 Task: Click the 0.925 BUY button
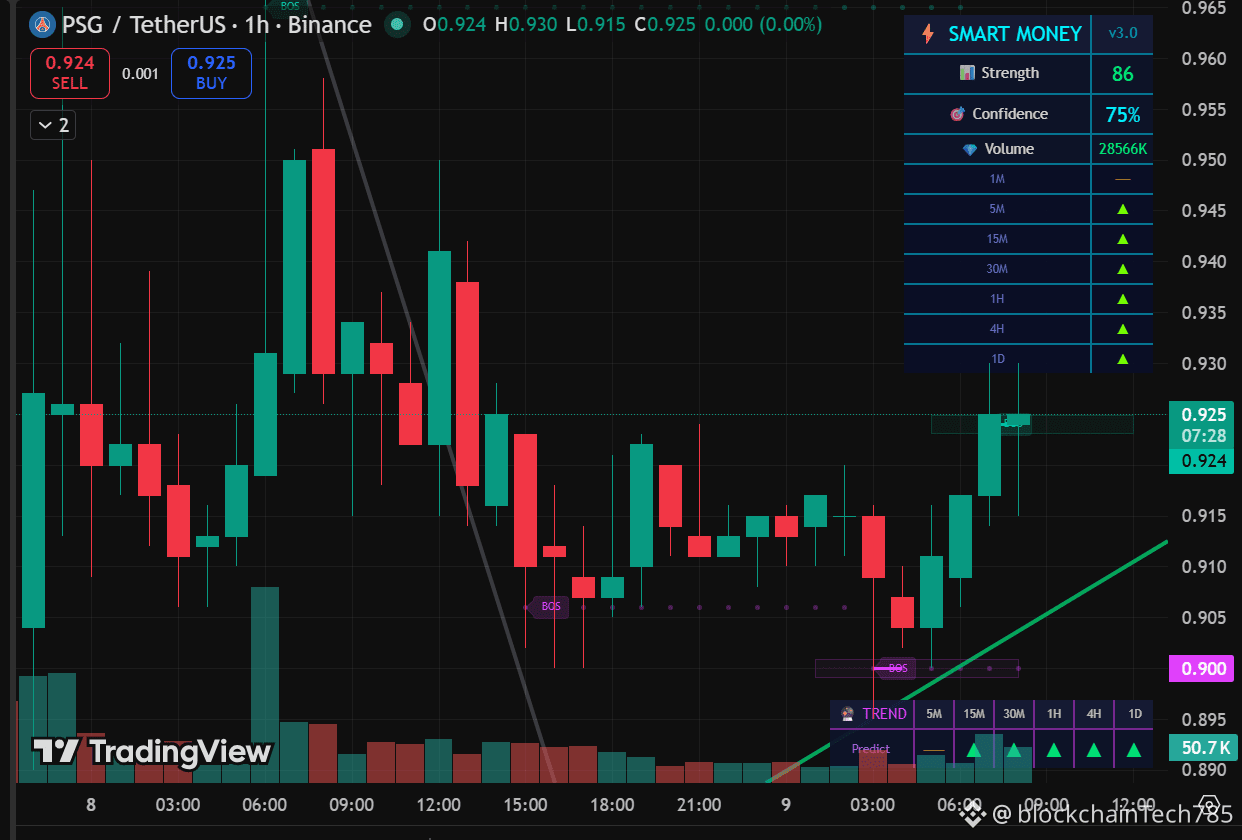[211, 73]
